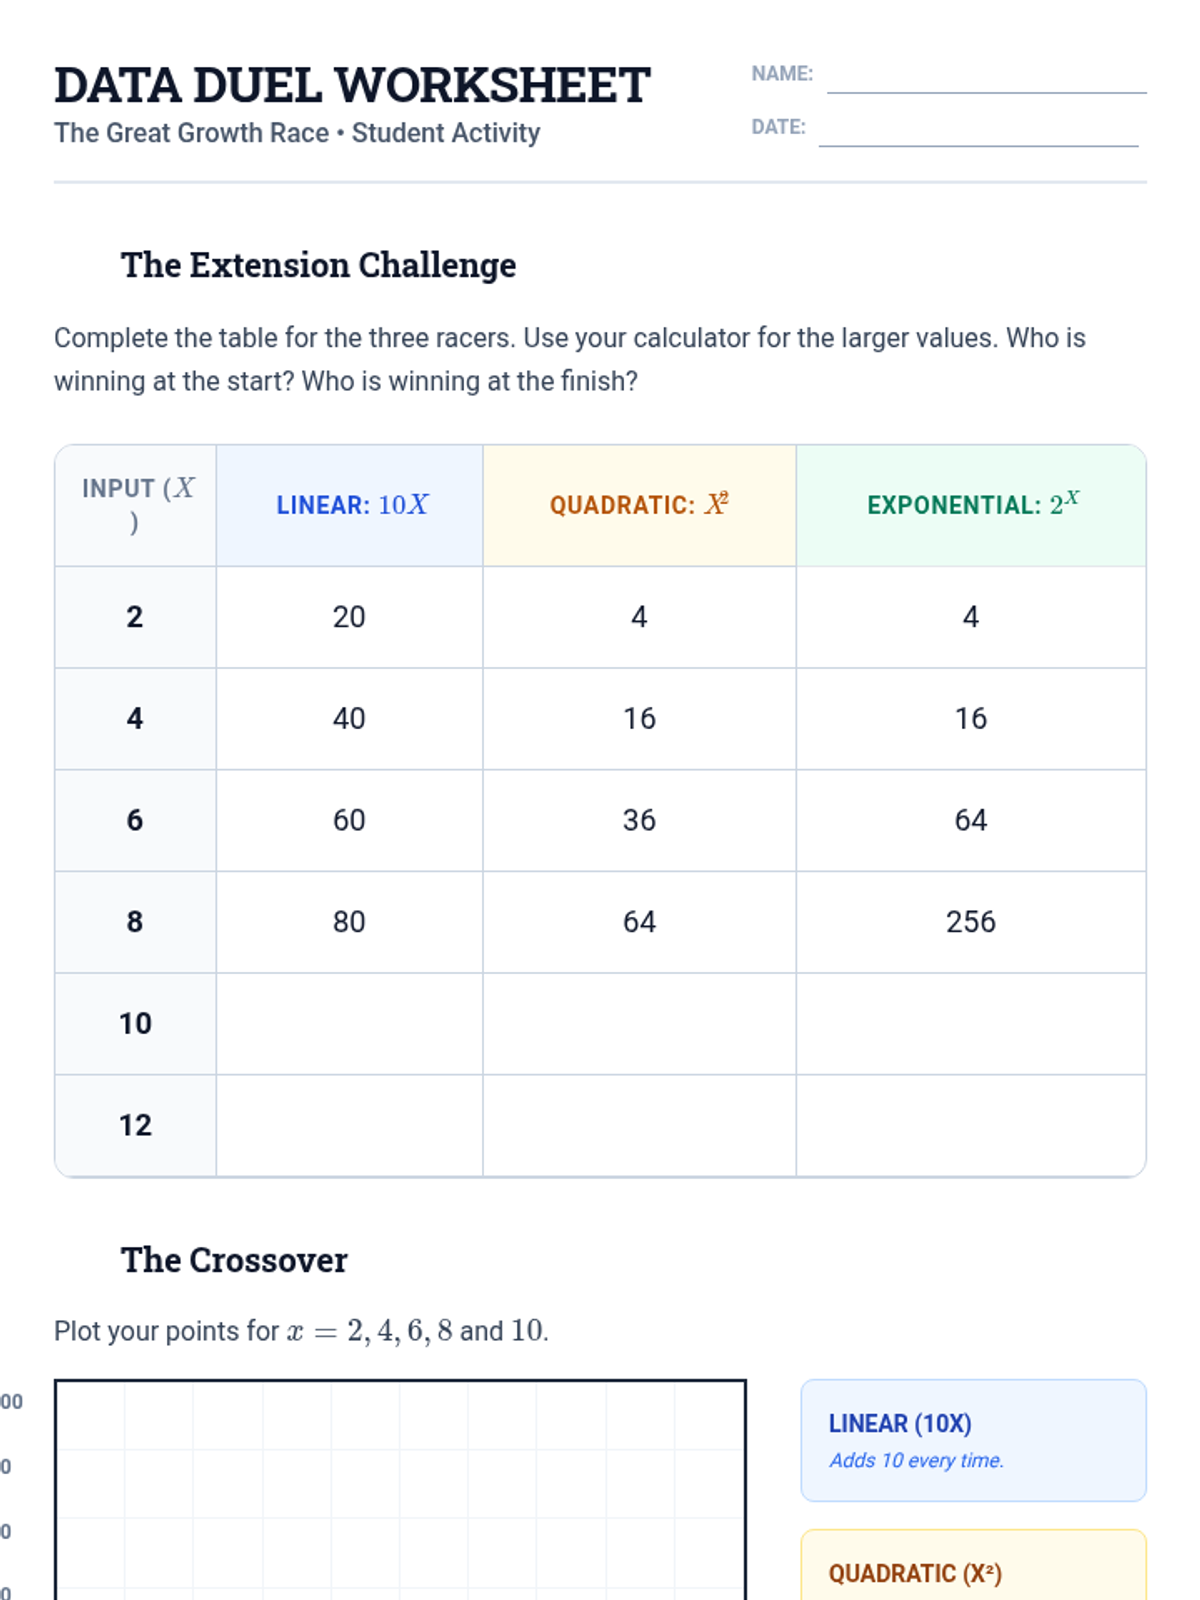Select the empty Linear cell for input 10
This screenshot has width=1200, height=1600.
coord(349,1024)
